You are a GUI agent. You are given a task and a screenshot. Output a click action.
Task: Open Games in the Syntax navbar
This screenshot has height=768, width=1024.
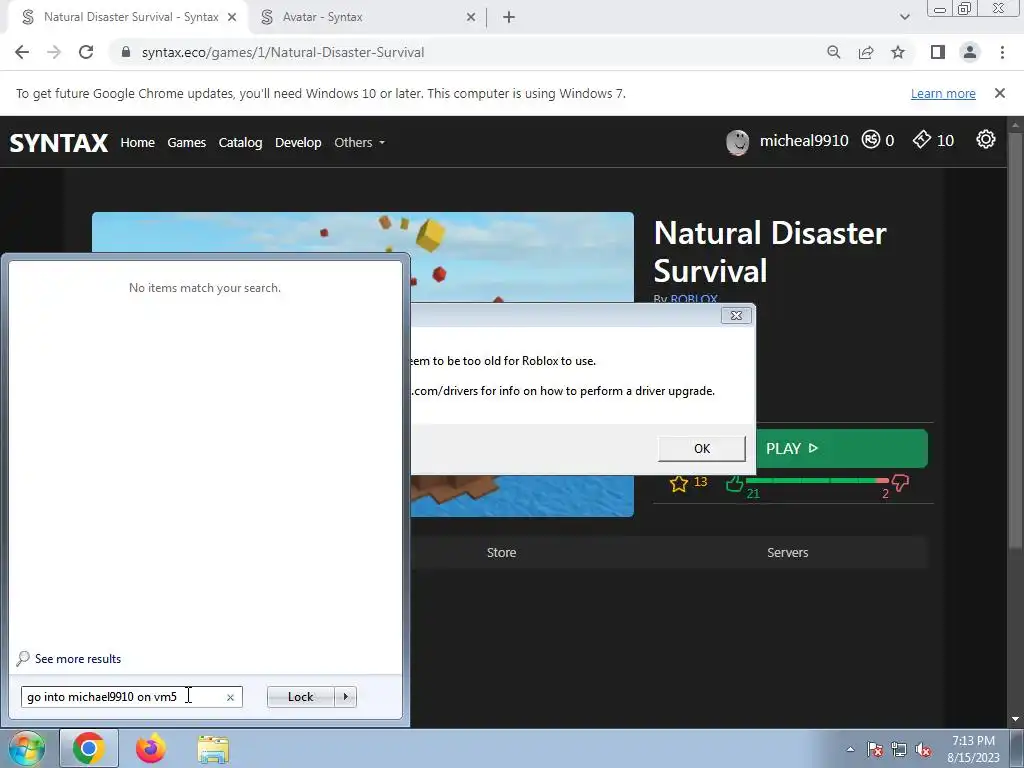tap(186, 142)
